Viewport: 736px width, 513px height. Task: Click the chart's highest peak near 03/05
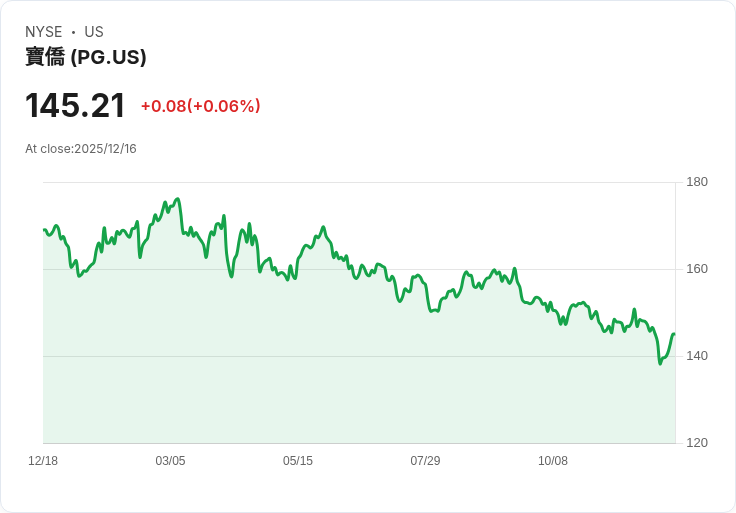pos(177,199)
